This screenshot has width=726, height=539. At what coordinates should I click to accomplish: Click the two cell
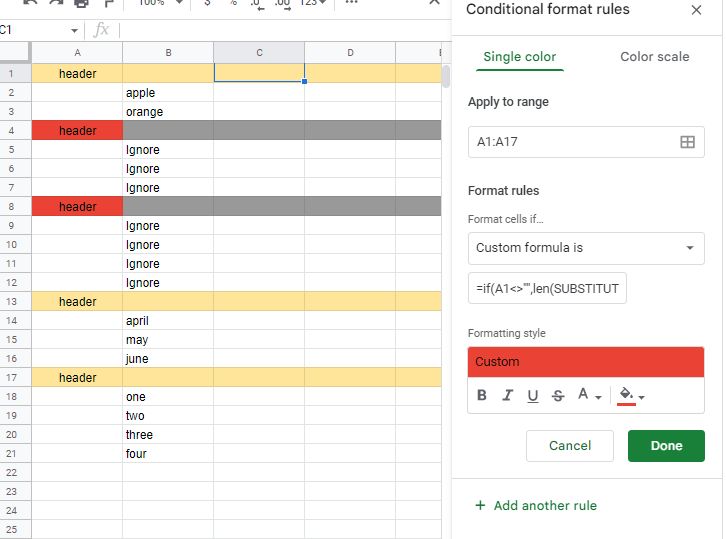(168, 415)
